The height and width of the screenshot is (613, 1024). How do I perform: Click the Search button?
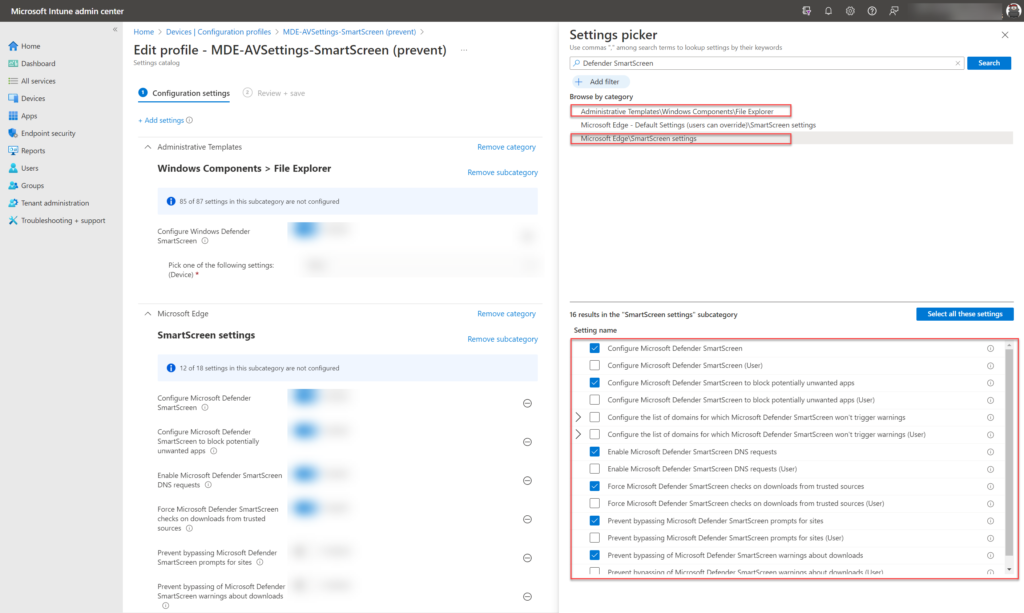(989, 63)
